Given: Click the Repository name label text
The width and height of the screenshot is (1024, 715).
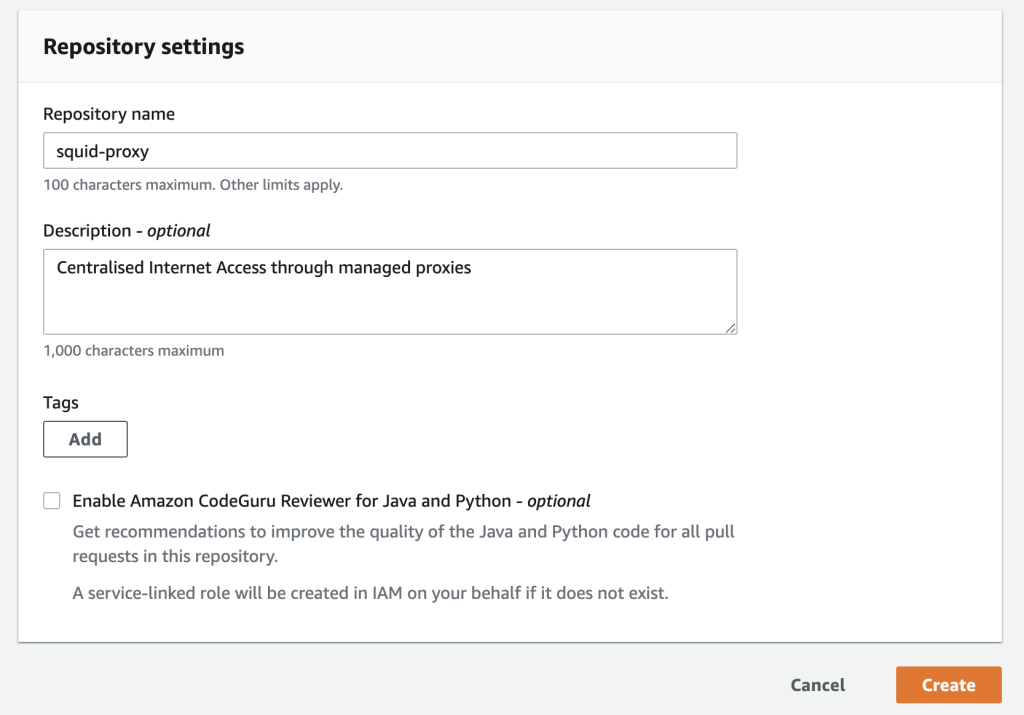Looking at the screenshot, I should click(x=109, y=114).
